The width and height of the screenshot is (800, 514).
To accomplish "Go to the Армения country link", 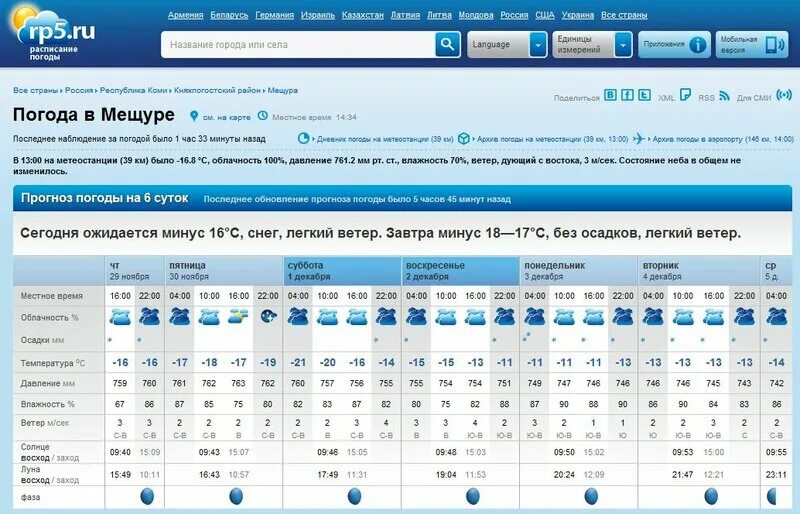I will (x=185, y=15).
